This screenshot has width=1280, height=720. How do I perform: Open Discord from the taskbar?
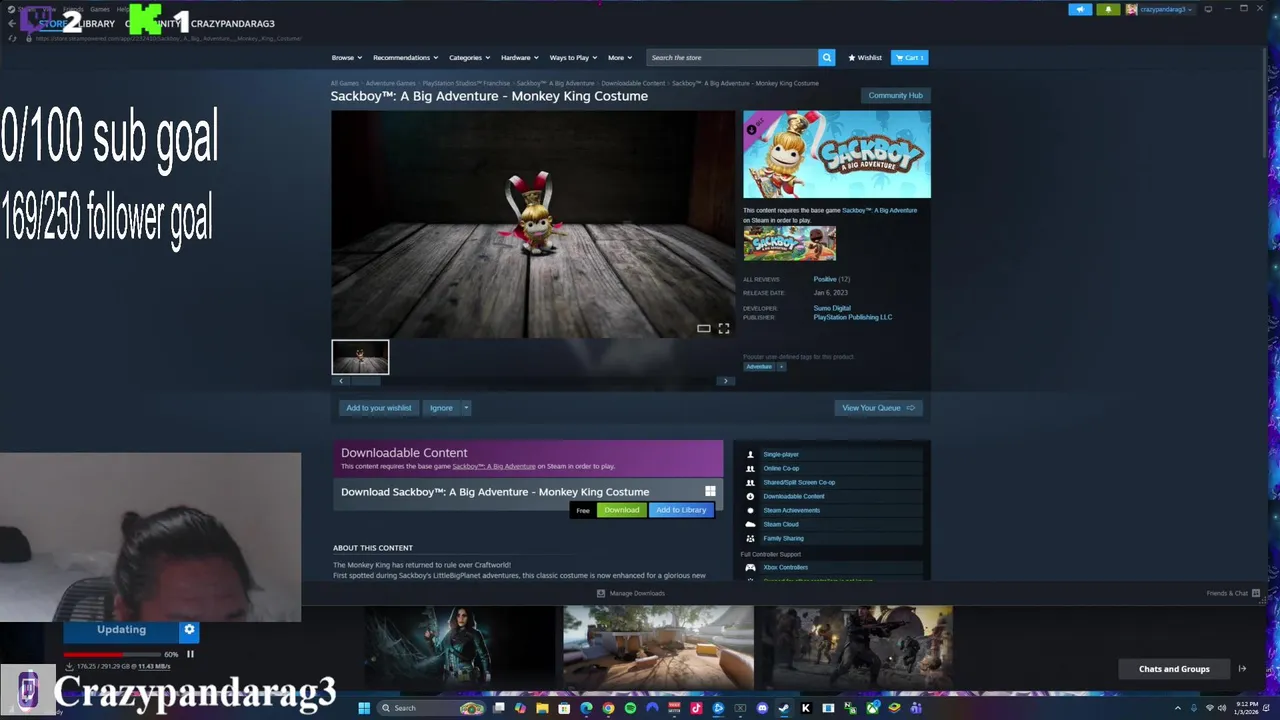click(762, 708)
